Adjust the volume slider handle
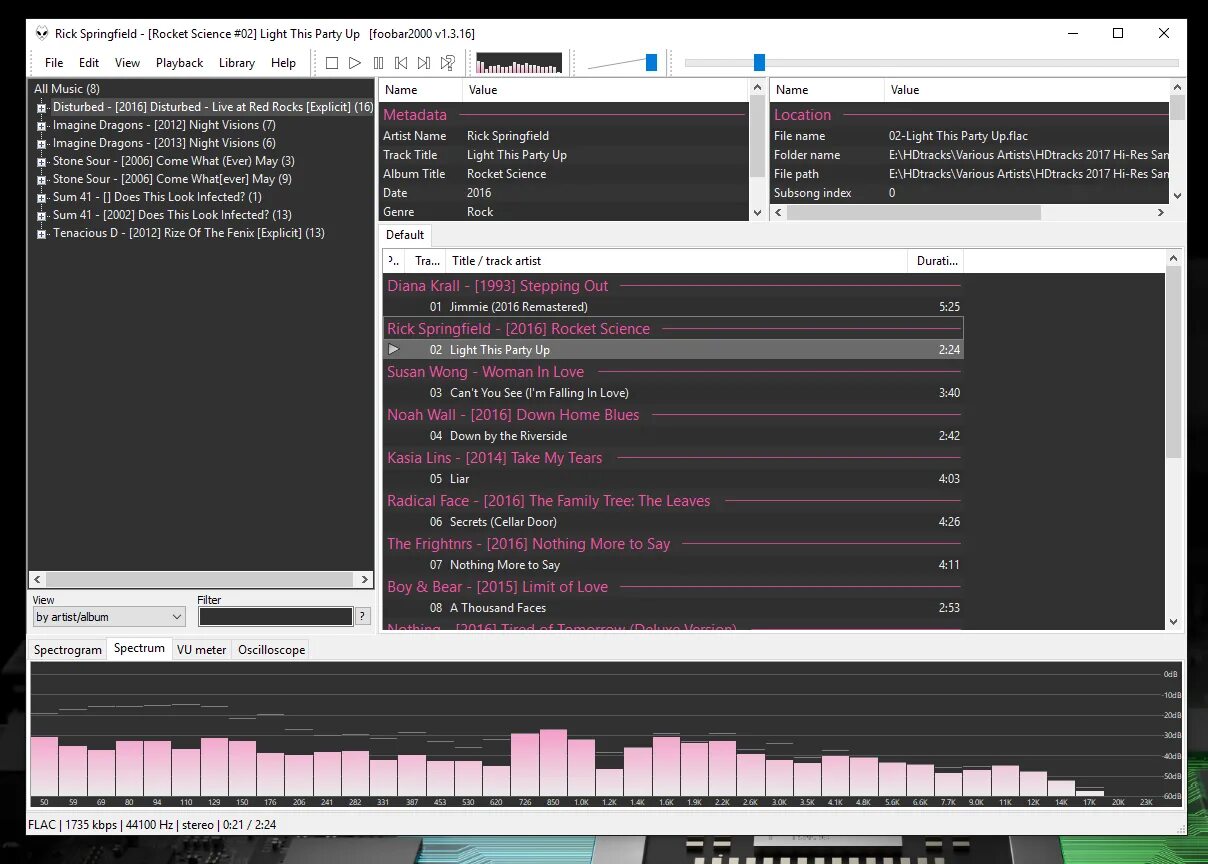The width and height of the screenshot is (1208, 864). click(x=651, y=63)
